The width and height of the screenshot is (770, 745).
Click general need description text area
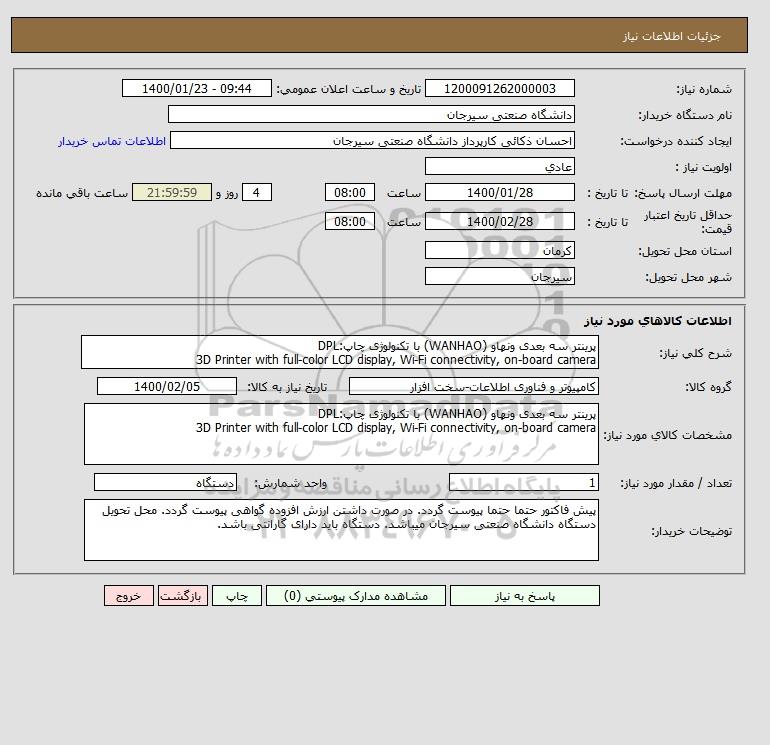pos(340,353)
